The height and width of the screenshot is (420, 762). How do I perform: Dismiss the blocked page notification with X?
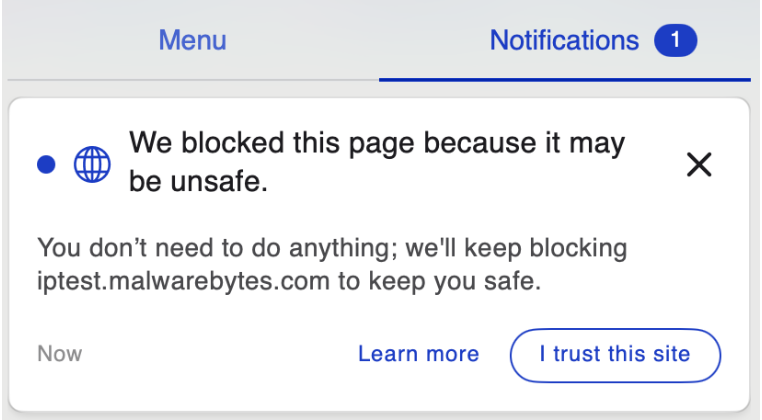(x=699, y=164)
